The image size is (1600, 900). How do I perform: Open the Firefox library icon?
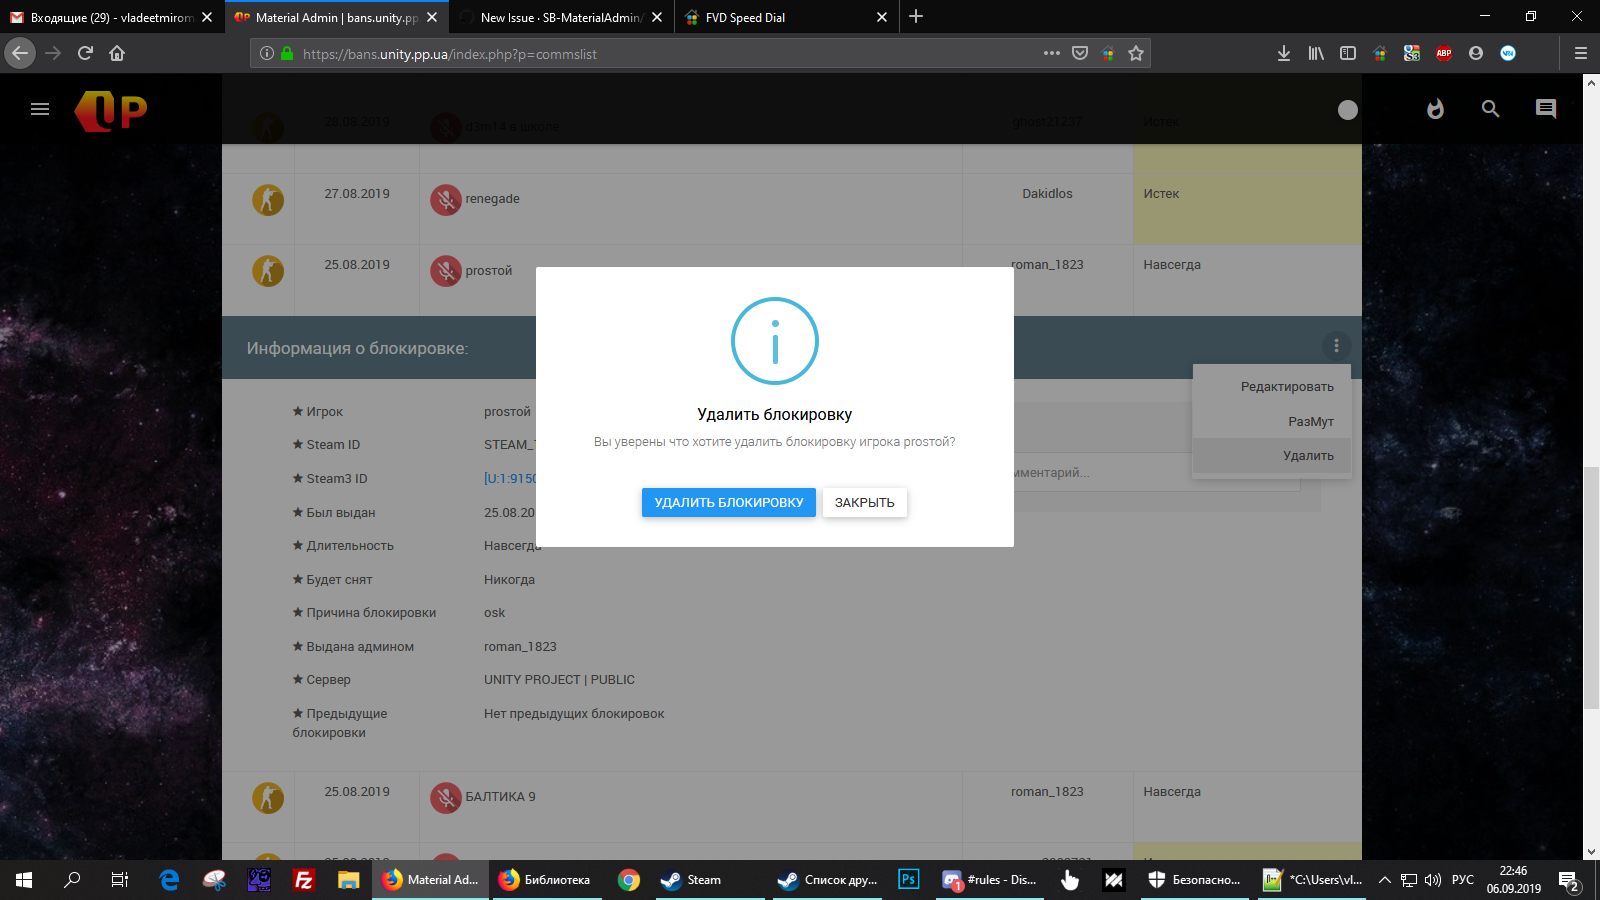coord(1316,53)
